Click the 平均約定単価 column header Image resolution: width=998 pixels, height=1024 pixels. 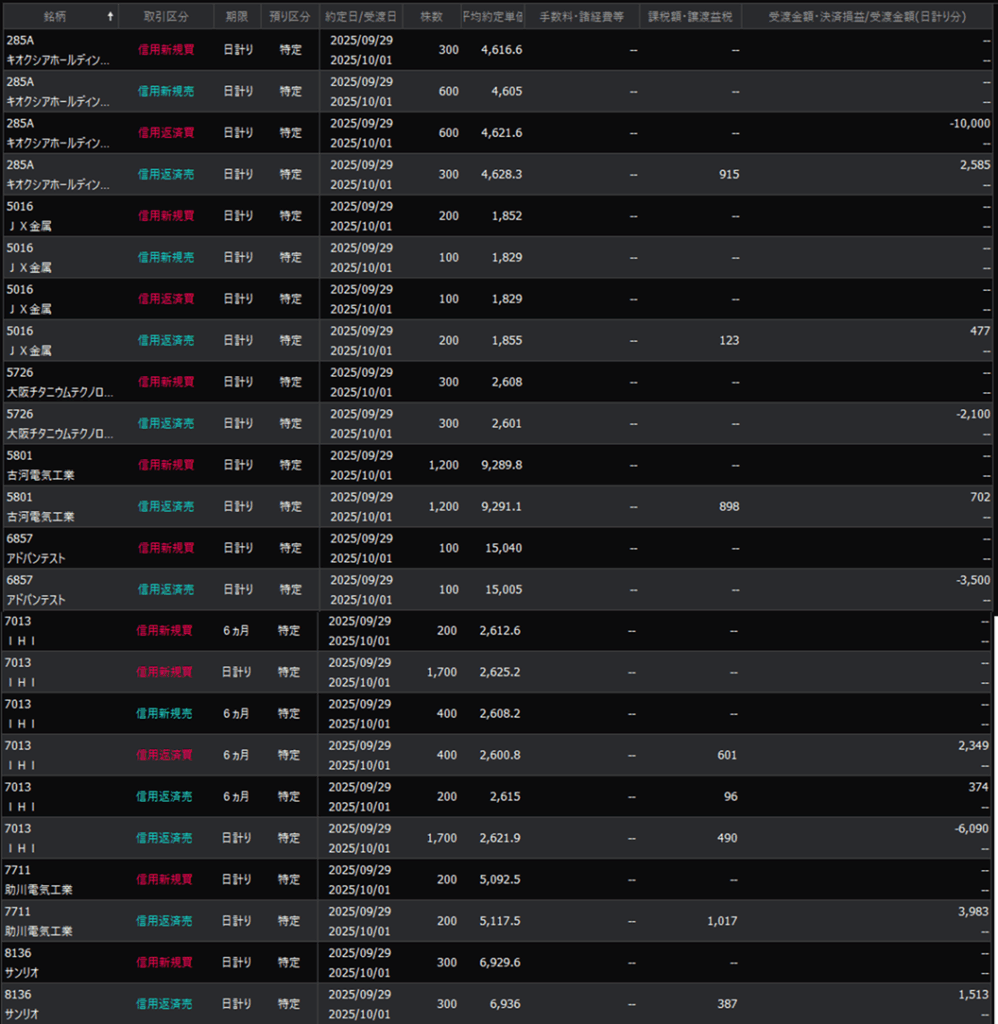coord(493,17)
